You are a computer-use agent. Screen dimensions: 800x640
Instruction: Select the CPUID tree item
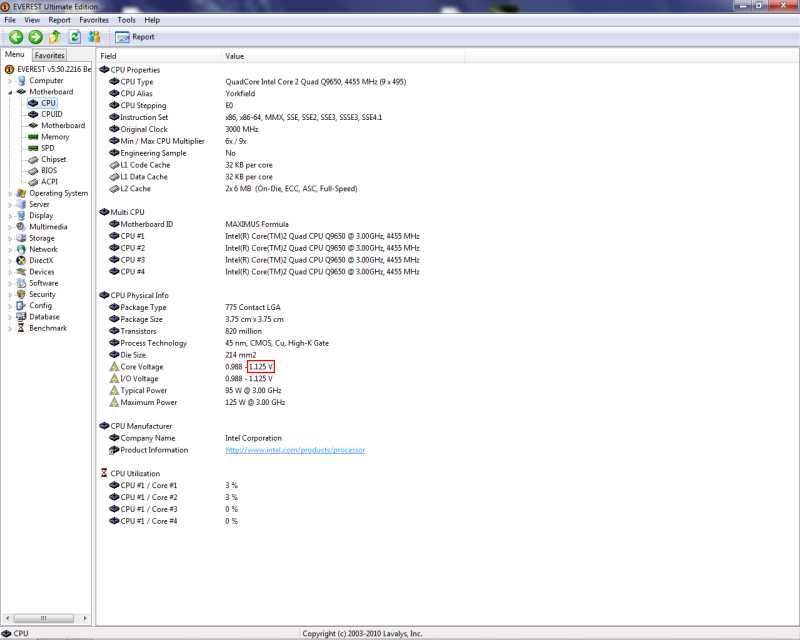point(52,114)
